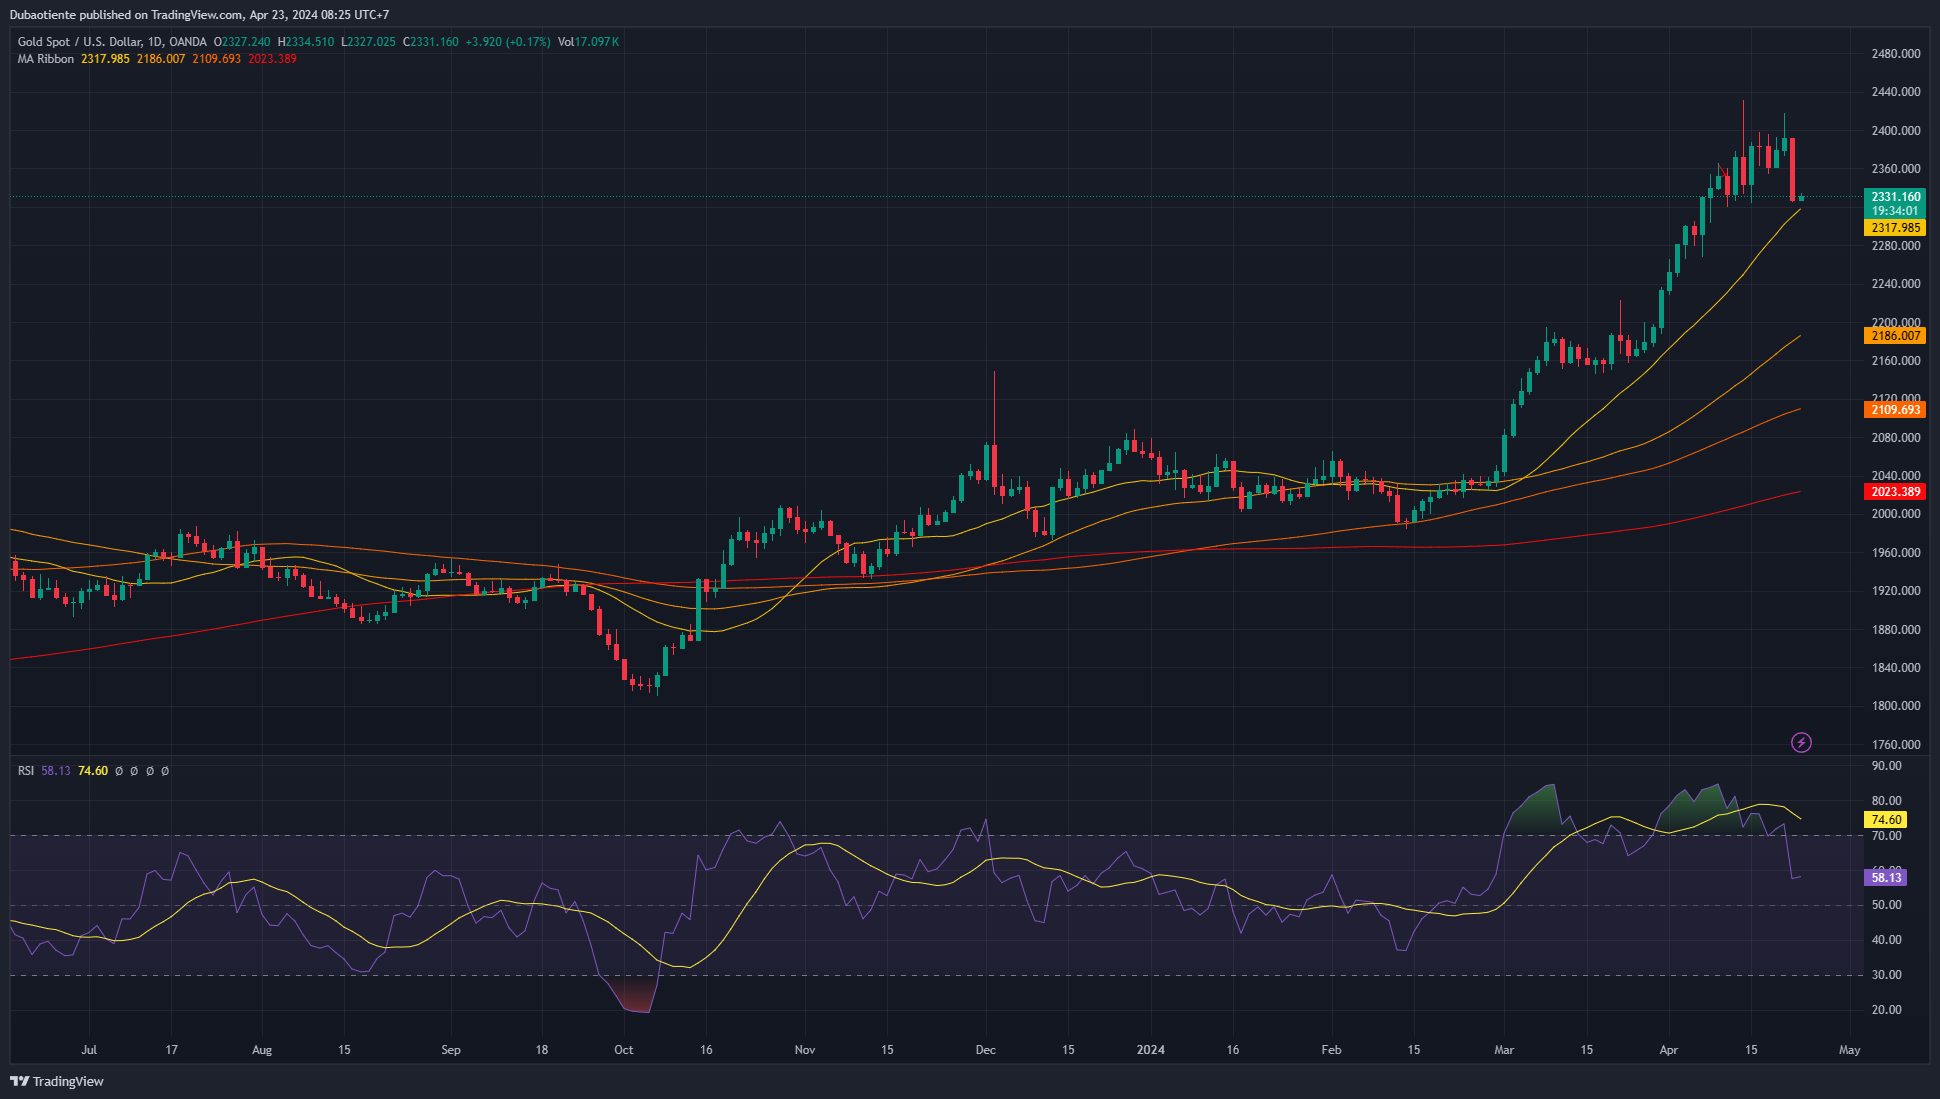This screenshot has width=1940, height=1099.
Task: Click the 2440.000 price axis label
Action: tap(1896, 92)
